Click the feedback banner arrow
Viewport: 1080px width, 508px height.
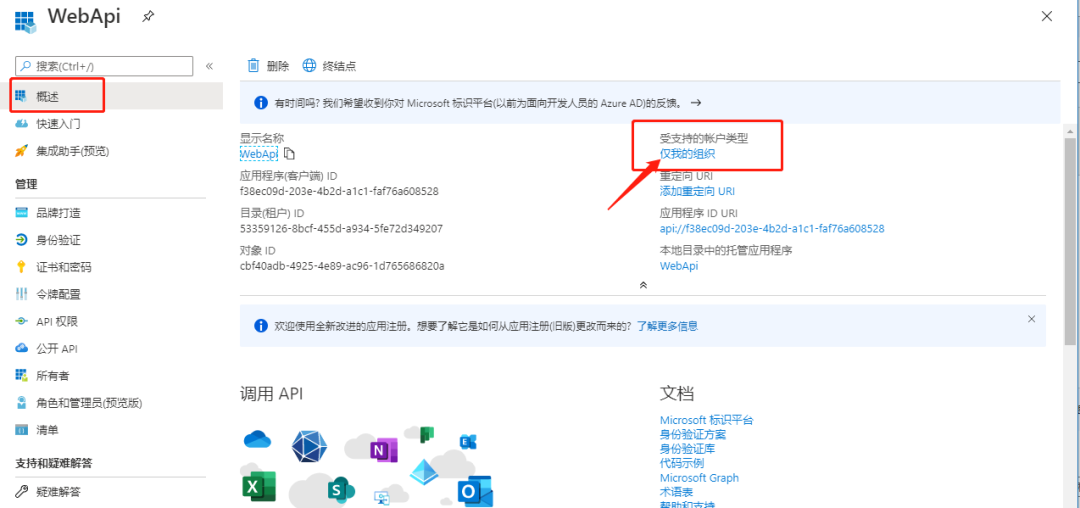(696, 103)
